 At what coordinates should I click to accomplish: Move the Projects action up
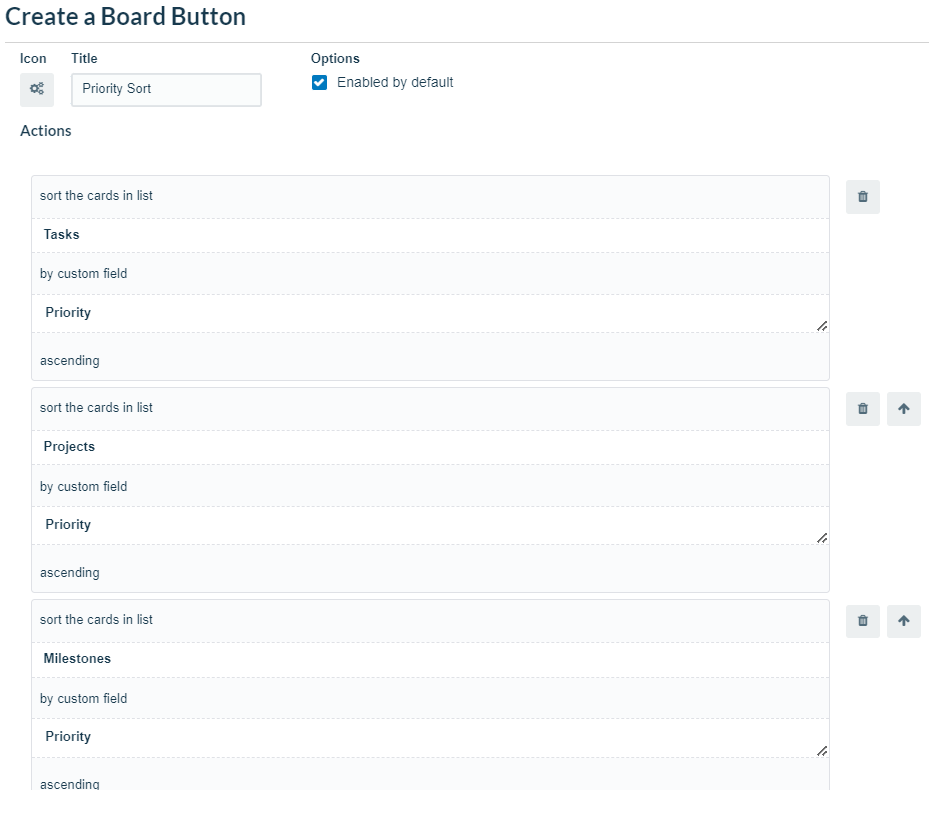click(903, 408)
